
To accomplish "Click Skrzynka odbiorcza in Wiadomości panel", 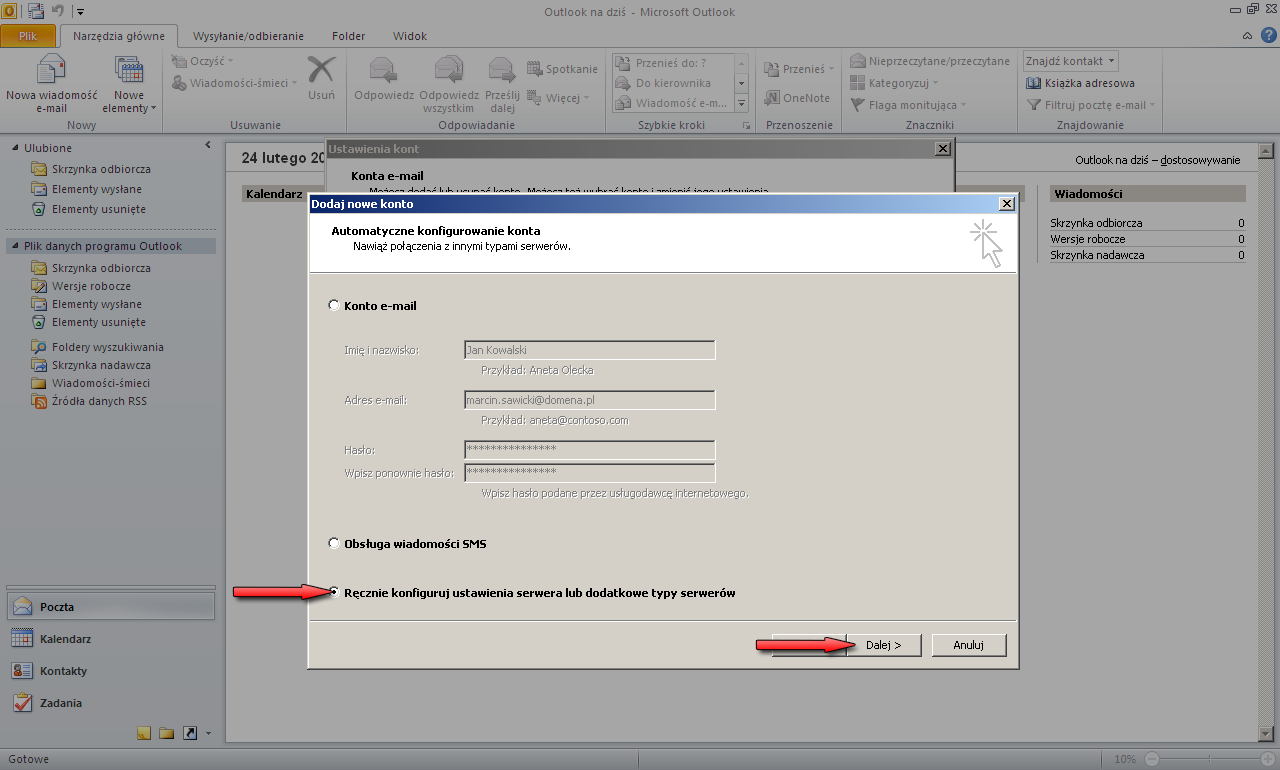I will point(1096,223).
